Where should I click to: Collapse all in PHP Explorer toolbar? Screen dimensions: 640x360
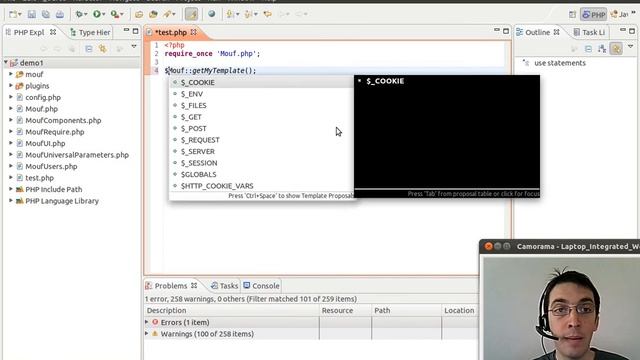tap(89, 49)
